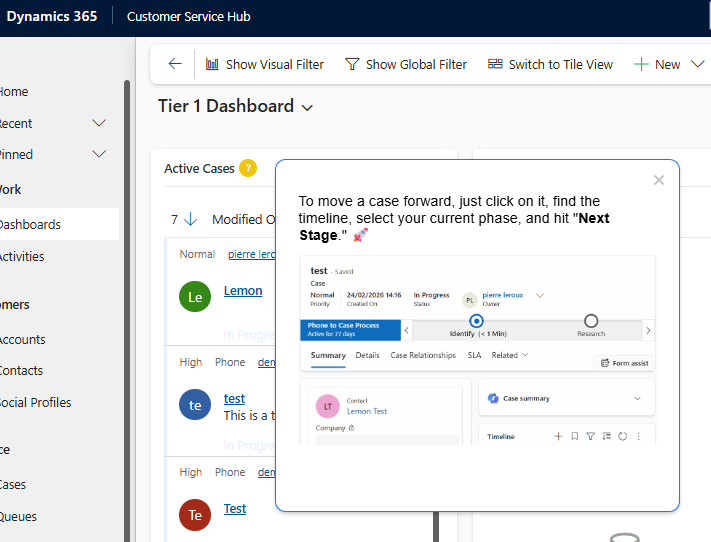Image resolution: width=711 pixels, height=542 pixels.
Task: Click the pierre lero owner link
Action: click(252, 254)
